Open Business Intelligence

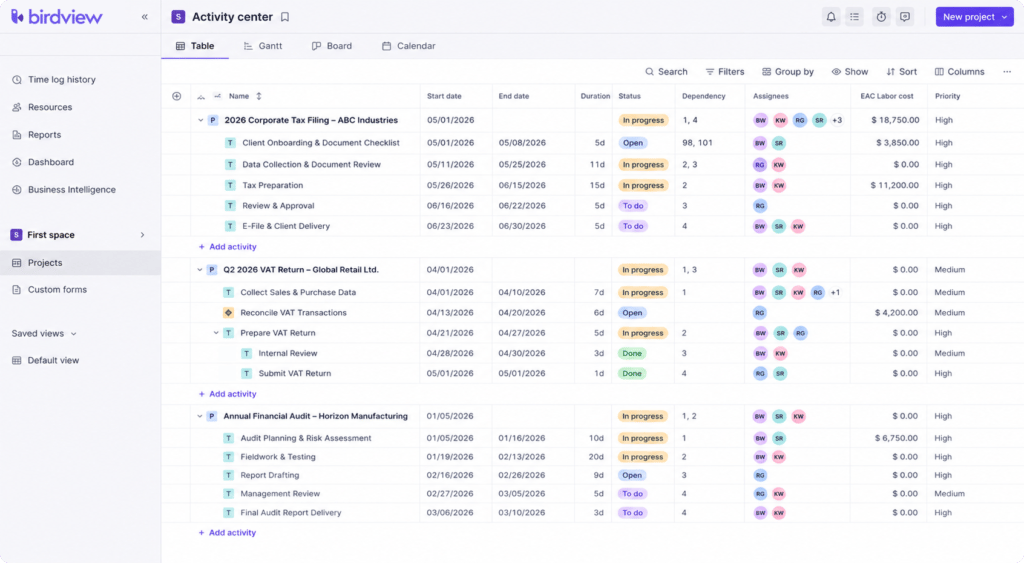tap(64, 189)
